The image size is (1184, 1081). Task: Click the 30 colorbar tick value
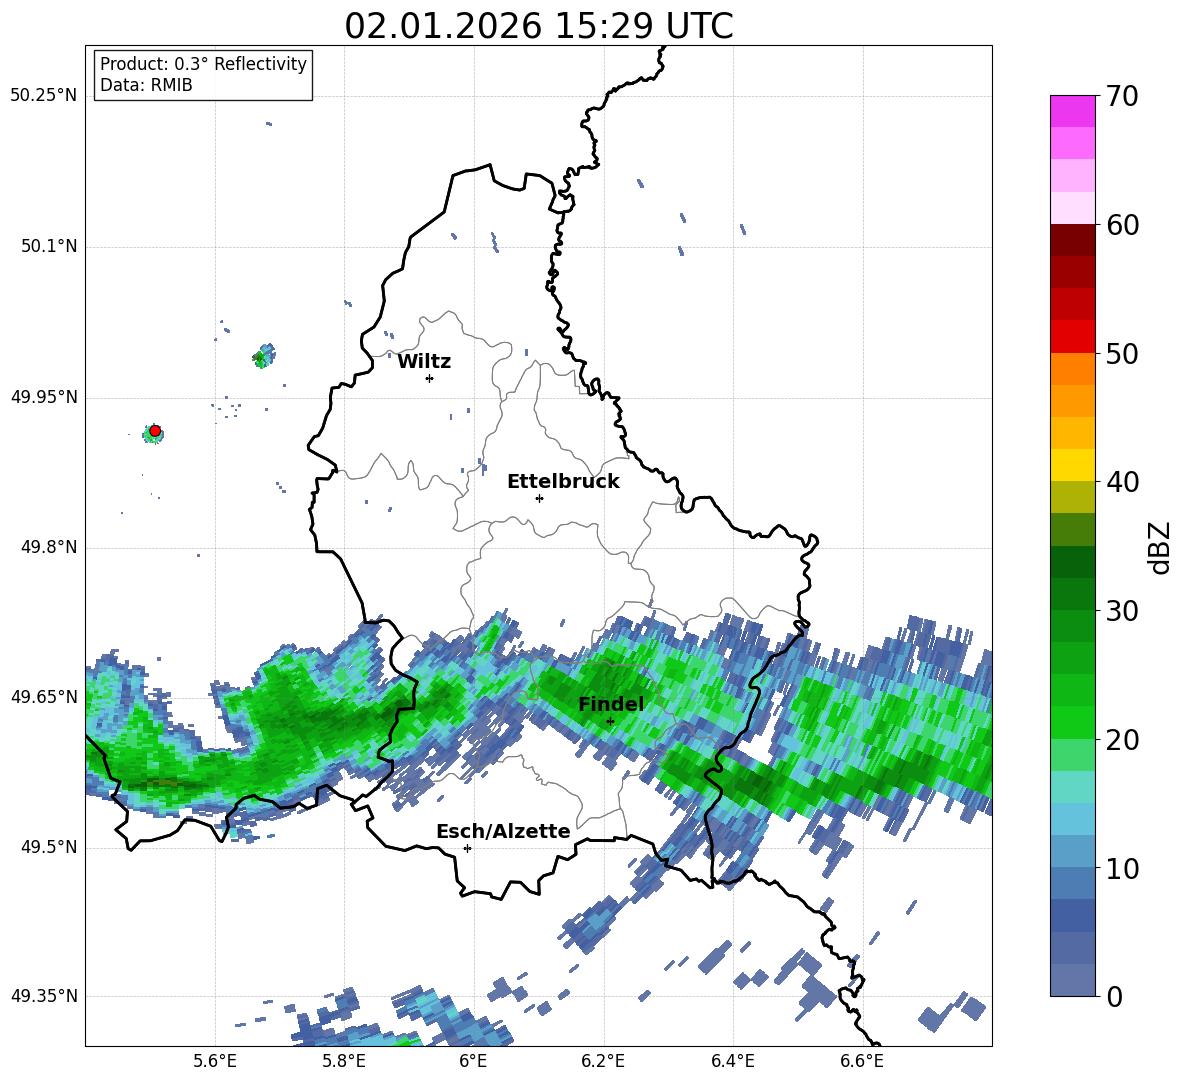pyautogui.click(x=1122, y=611)
